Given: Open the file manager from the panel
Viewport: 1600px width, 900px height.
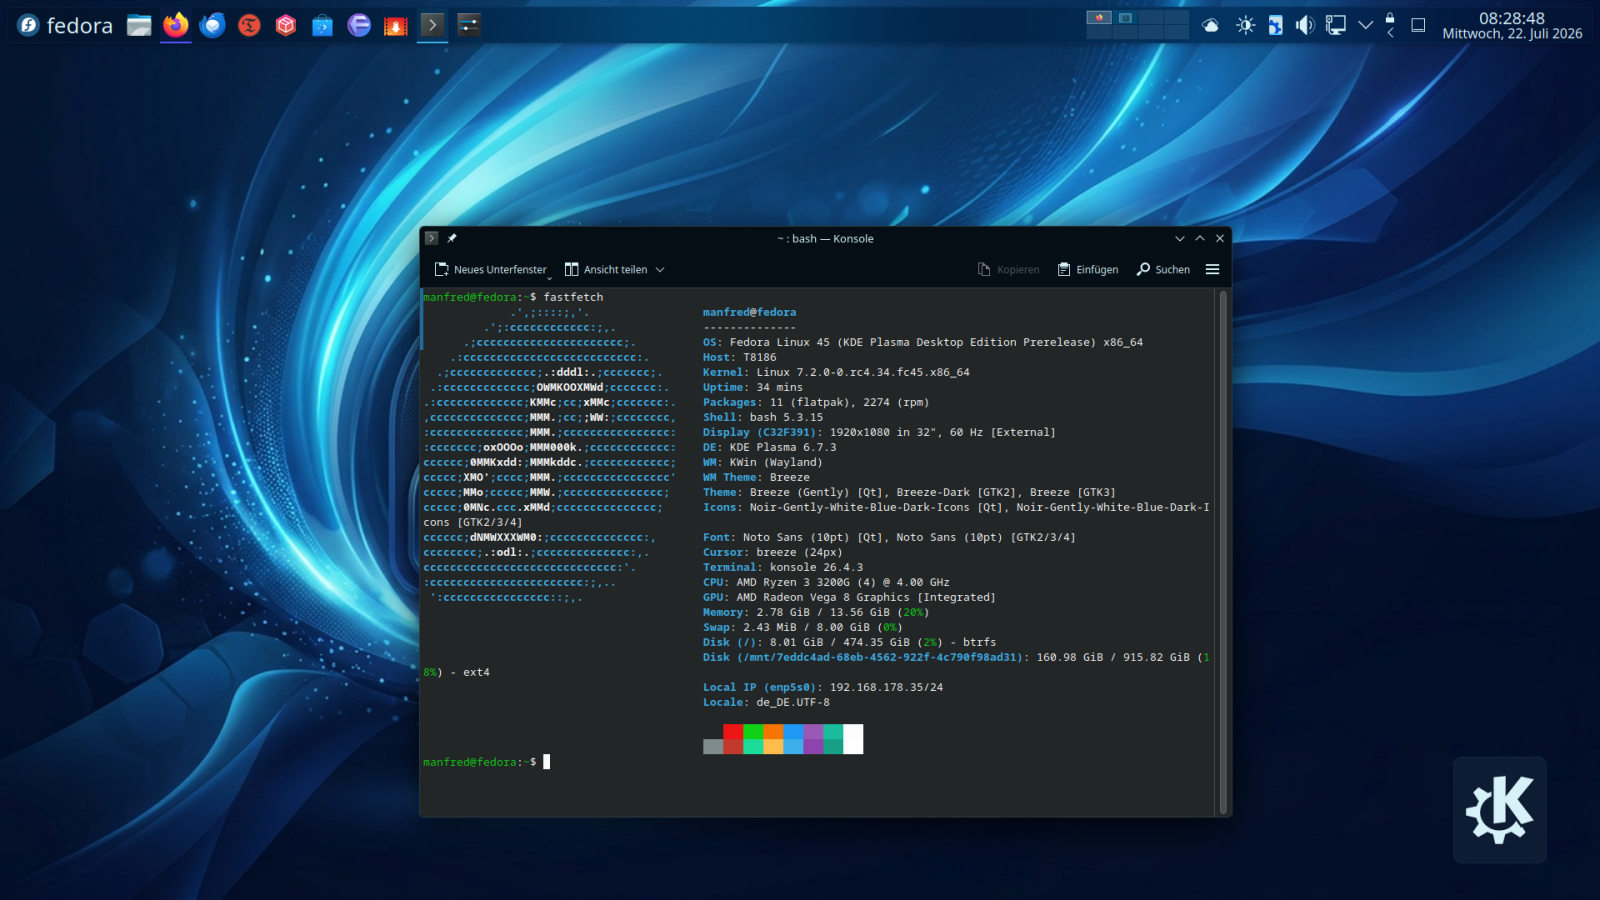Looking at the screenshot, I should (139, 25).
